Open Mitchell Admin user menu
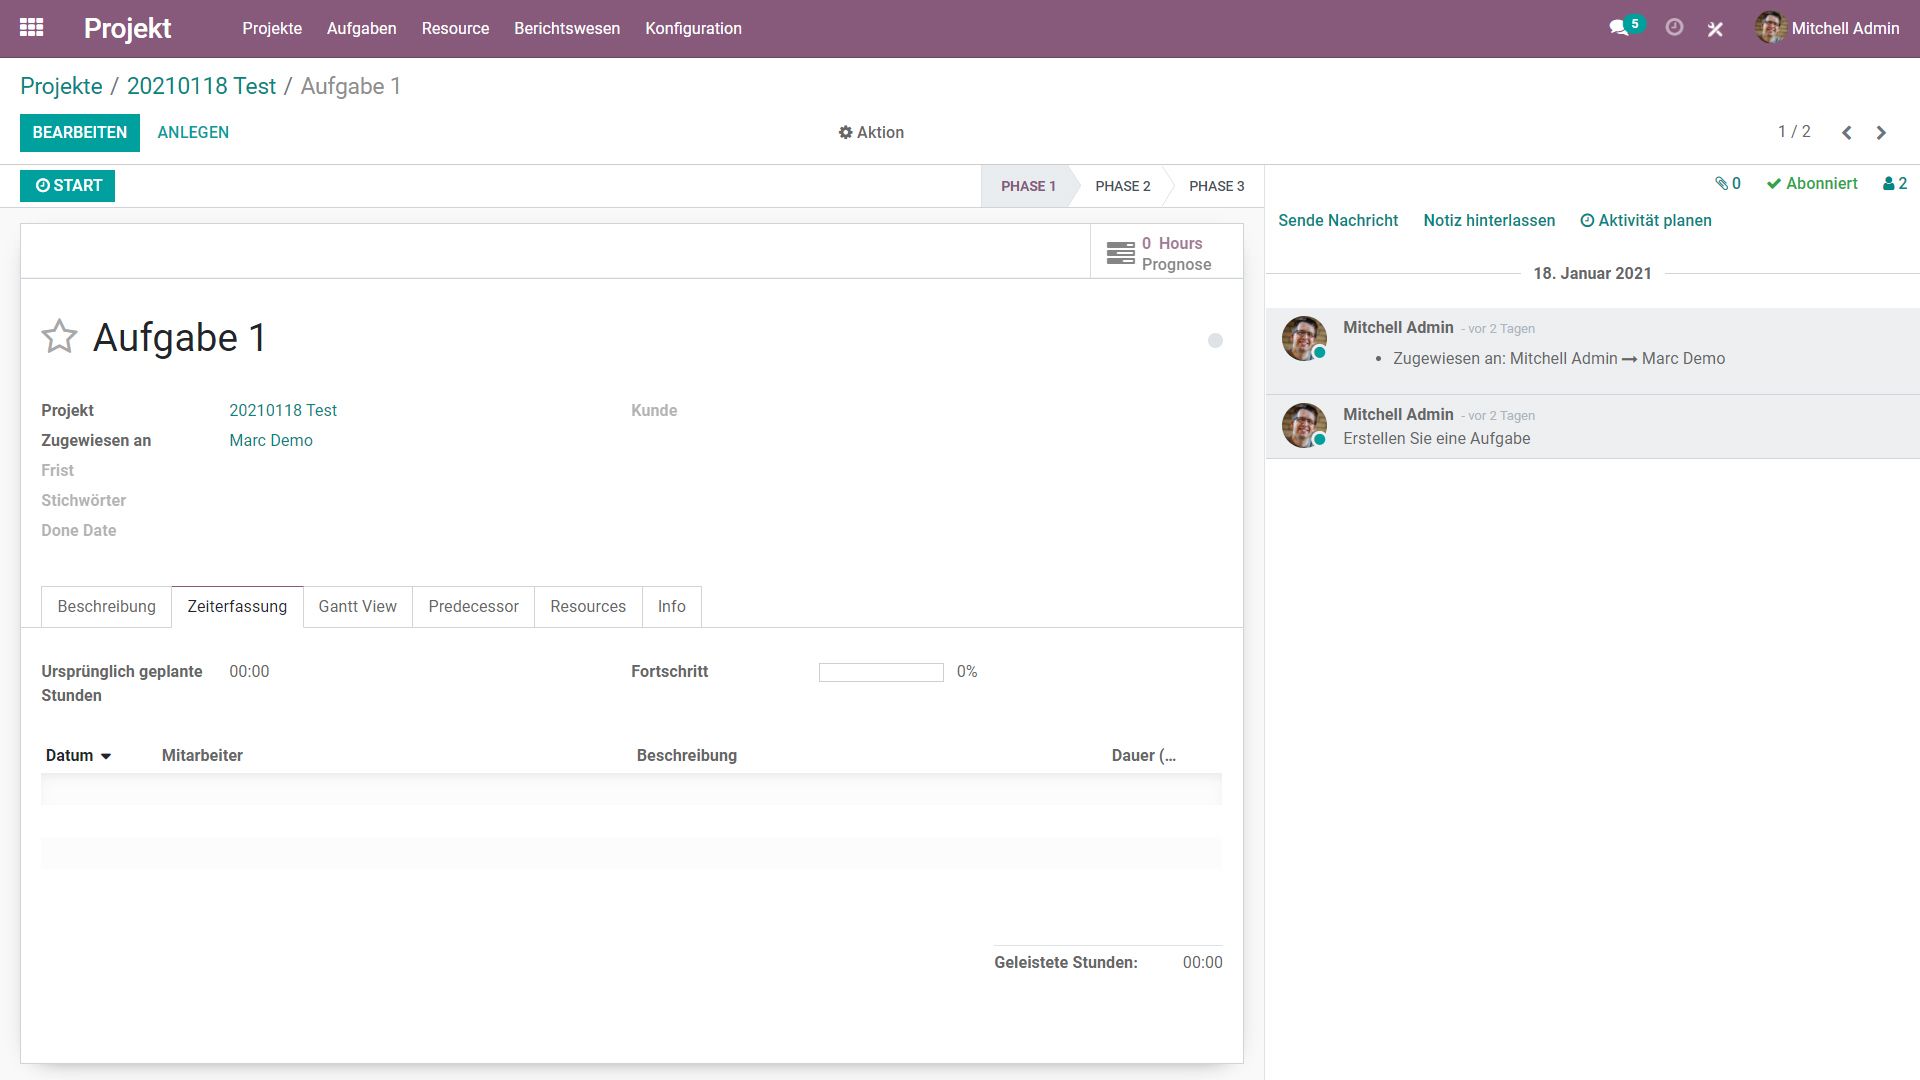The height and width of the screenshot is (1080, 1920). click(x=1827, y=28)
